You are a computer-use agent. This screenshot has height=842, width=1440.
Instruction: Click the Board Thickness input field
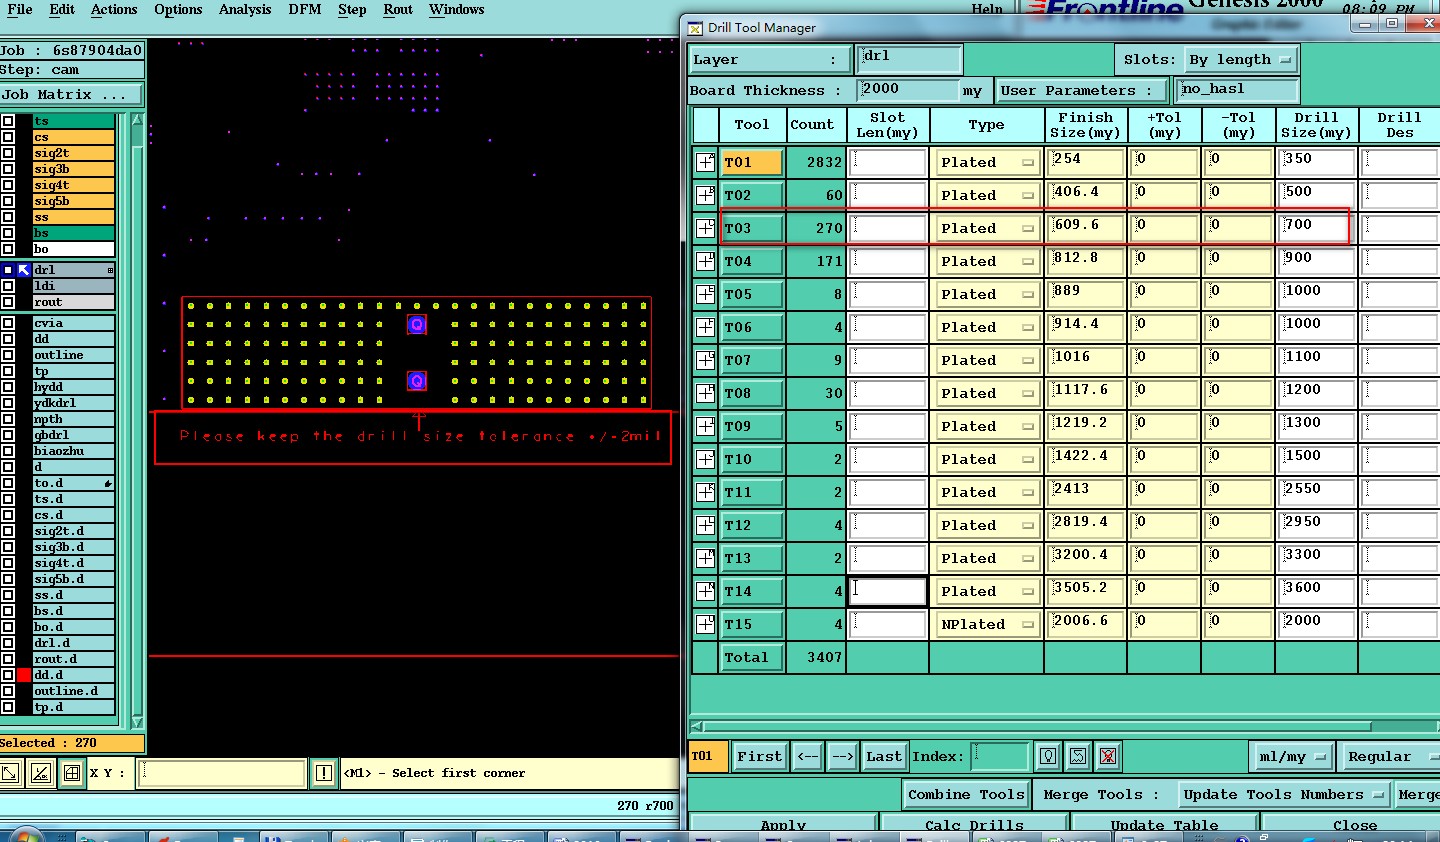click(x=908, y=90)
